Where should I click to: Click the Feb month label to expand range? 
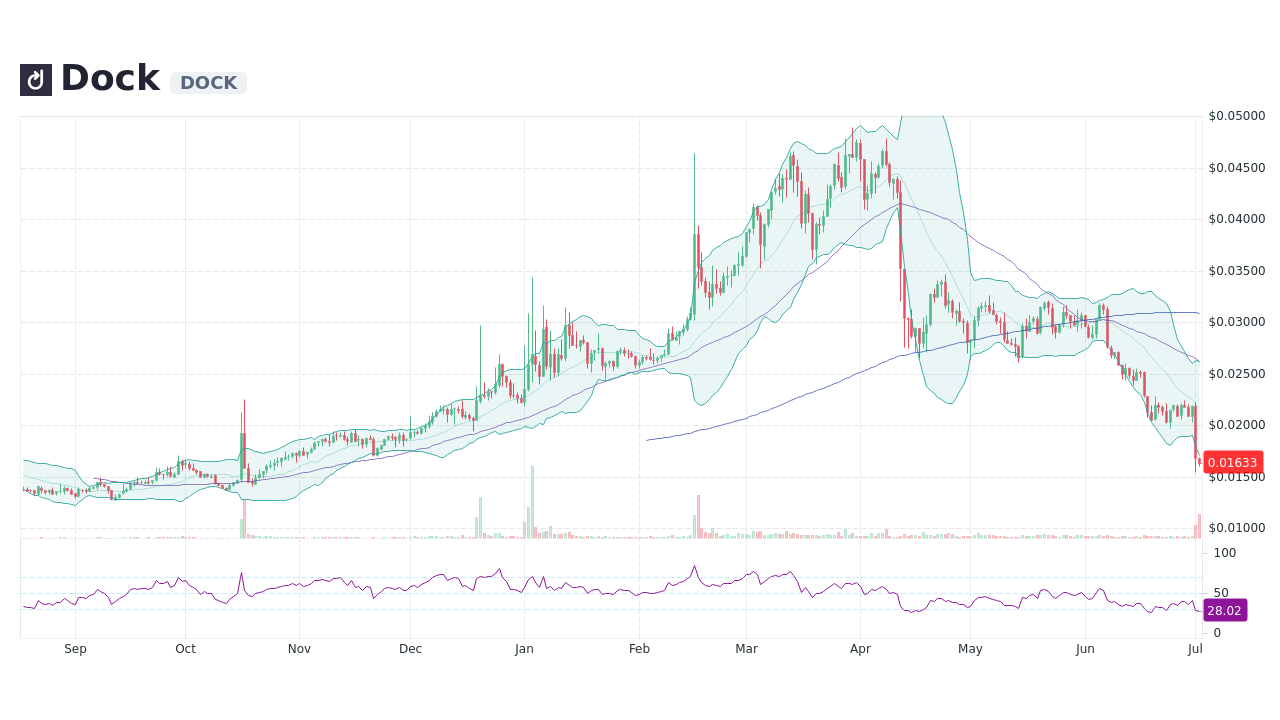(x=638, y=648)
